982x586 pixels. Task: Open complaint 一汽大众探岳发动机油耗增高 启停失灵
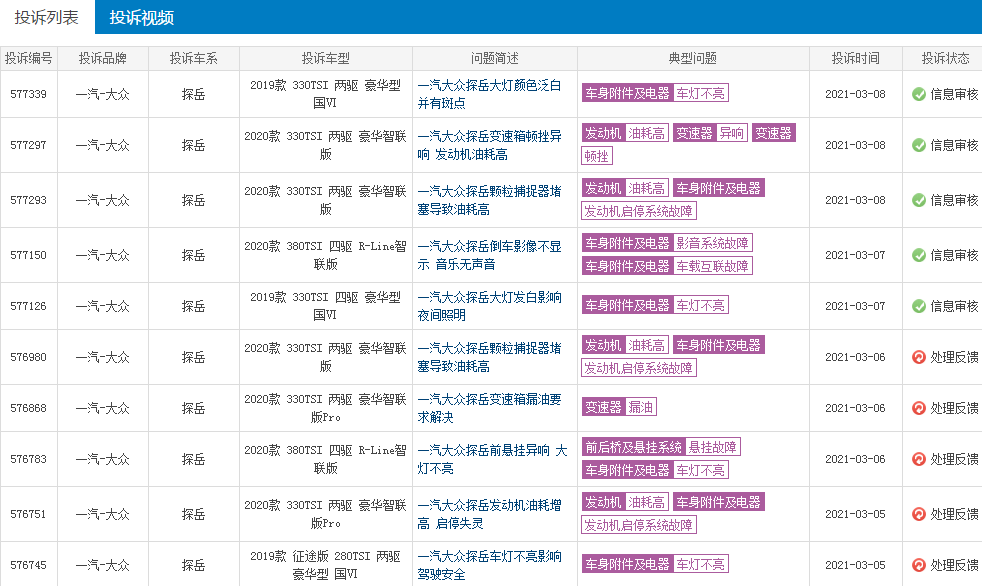pos(489,515)
